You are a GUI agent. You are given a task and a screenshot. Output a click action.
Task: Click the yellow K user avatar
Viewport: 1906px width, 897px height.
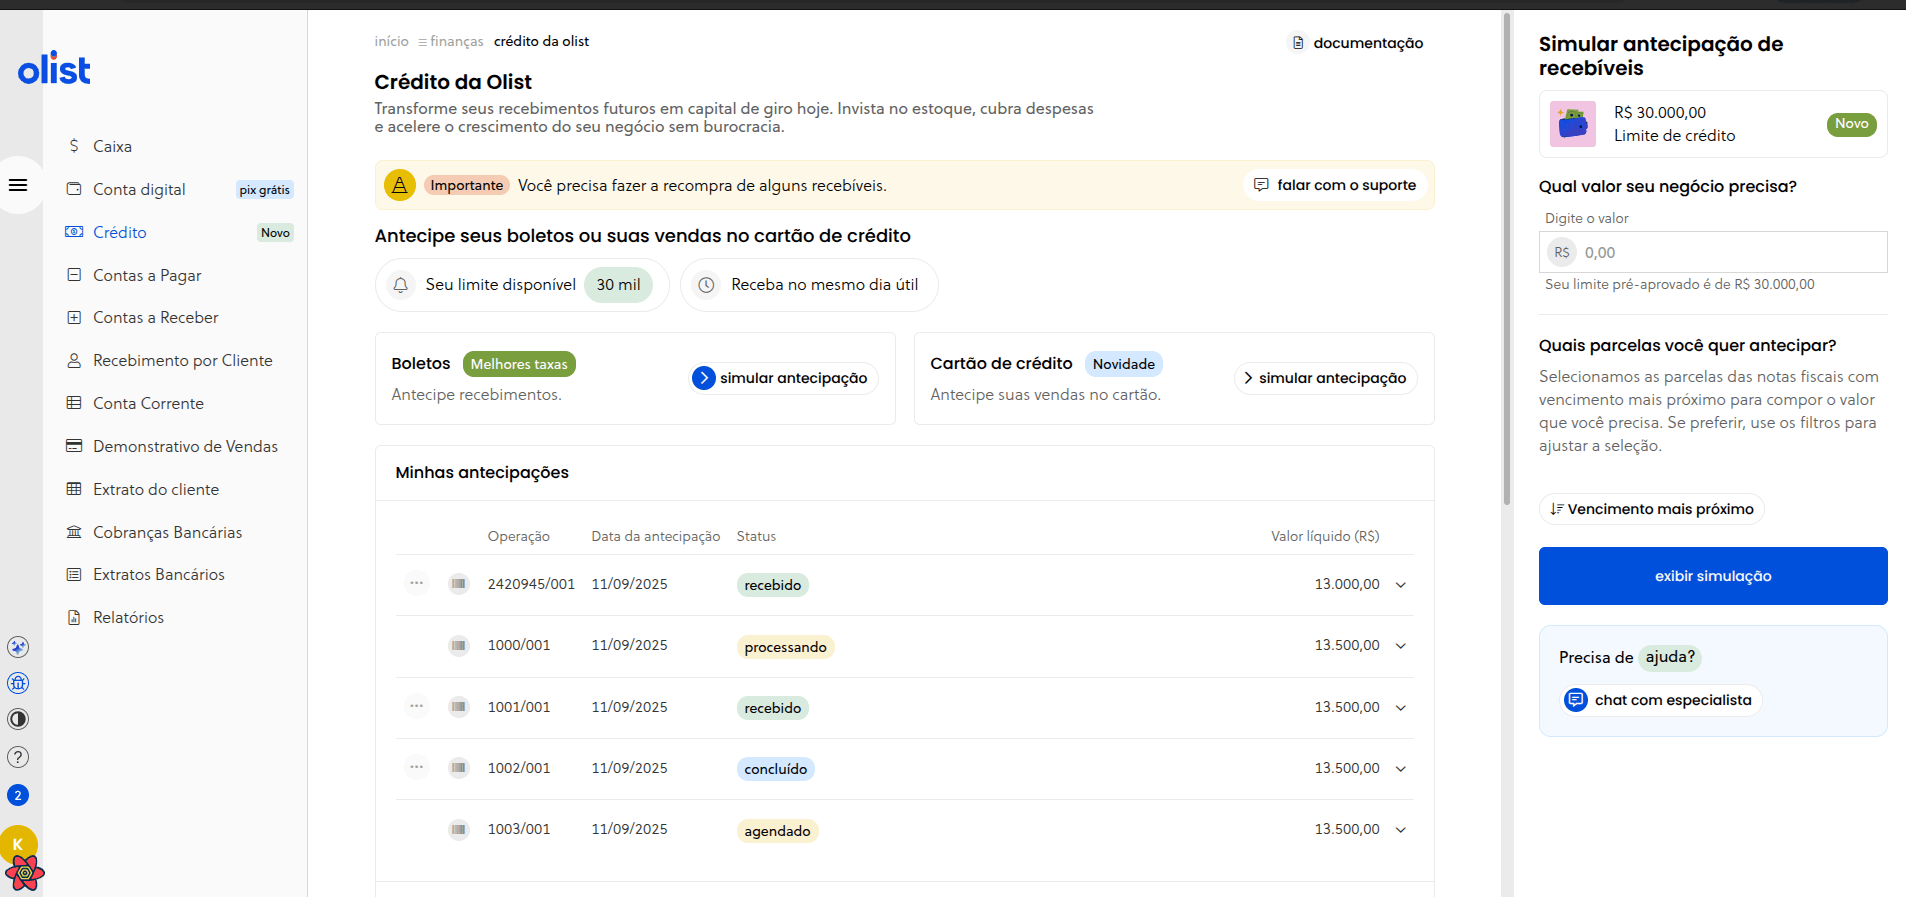[x=18, y=844]
